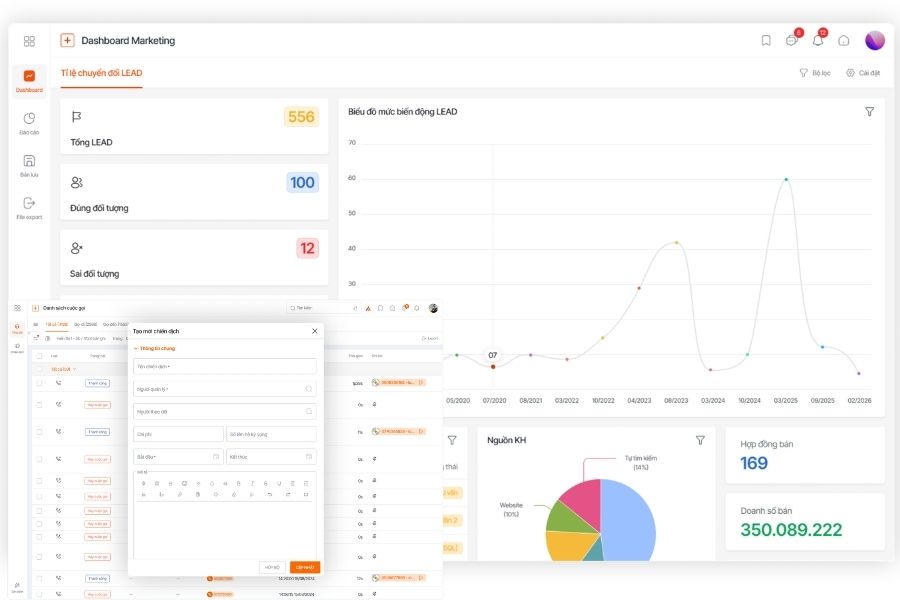Select the blue slice of the pie chart

point(631,522)
